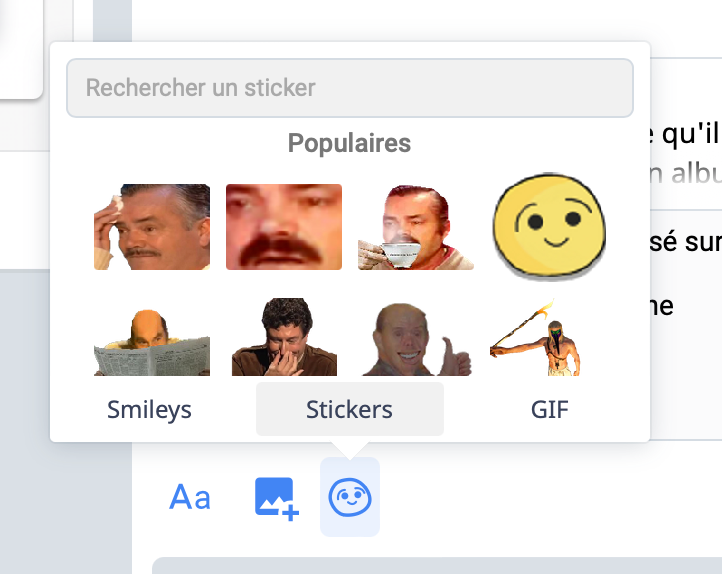The width and height of the screenshot is (722, 574).
Task: Switch to the Smileys tab
Action: [x=149, y=409]
